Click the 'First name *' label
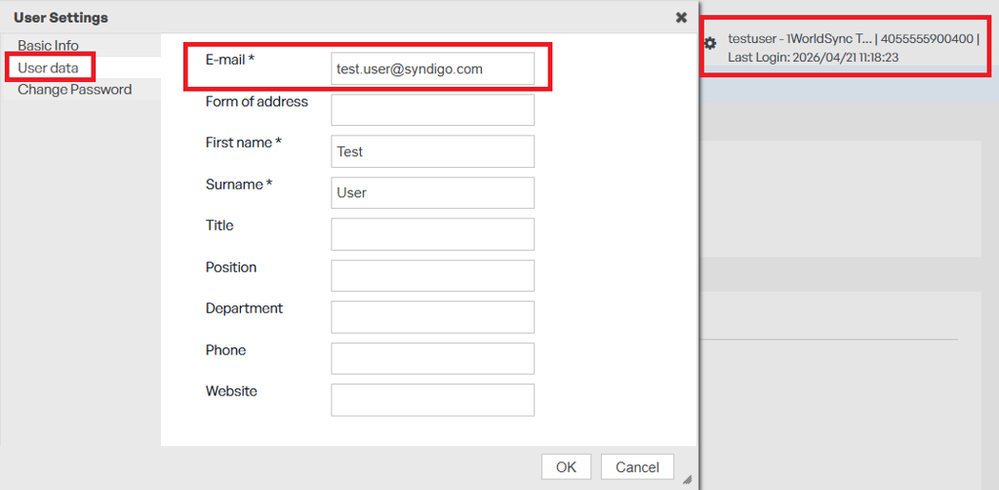Screen dimensions: 999x490 tap(243, 143)
